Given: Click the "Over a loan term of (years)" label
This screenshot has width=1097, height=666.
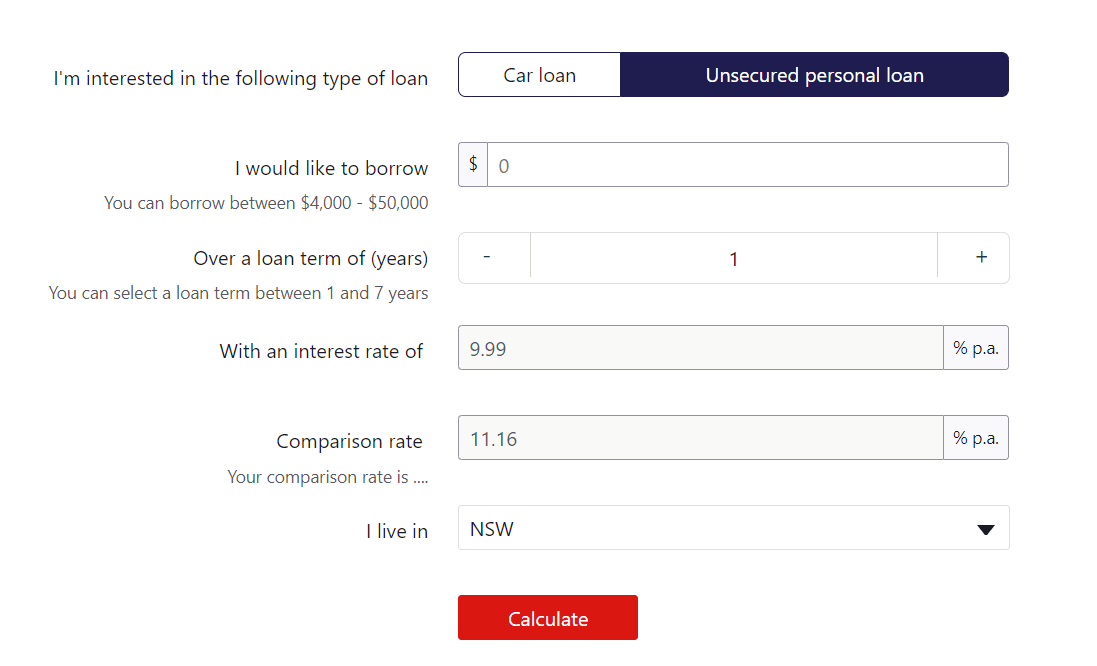Looking at the screenshot, I should click(310, 258).
